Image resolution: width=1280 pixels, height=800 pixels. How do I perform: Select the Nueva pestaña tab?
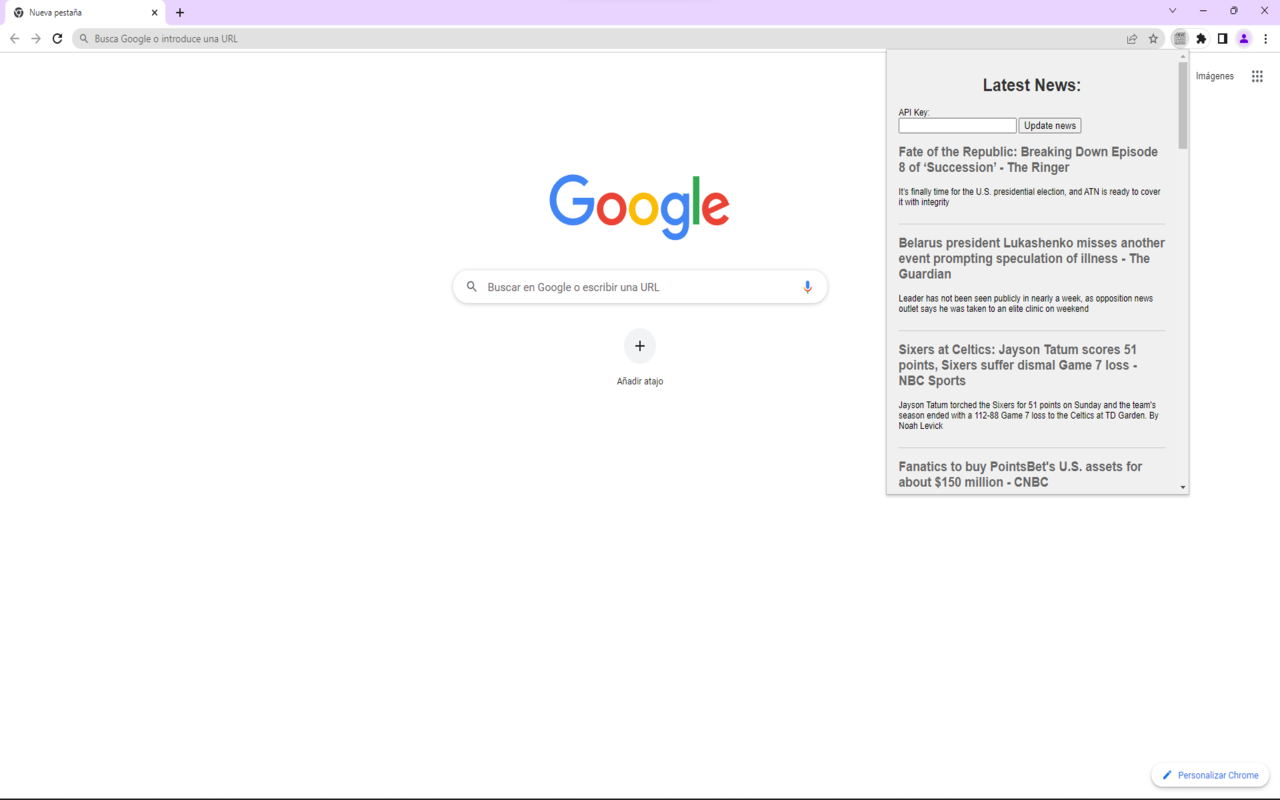point(84,13)
